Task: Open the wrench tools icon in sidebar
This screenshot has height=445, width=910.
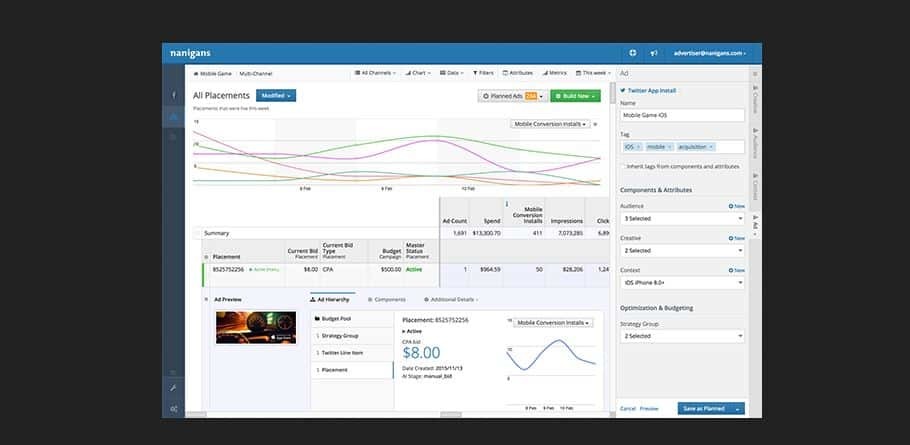Action: tap(173, 388)
